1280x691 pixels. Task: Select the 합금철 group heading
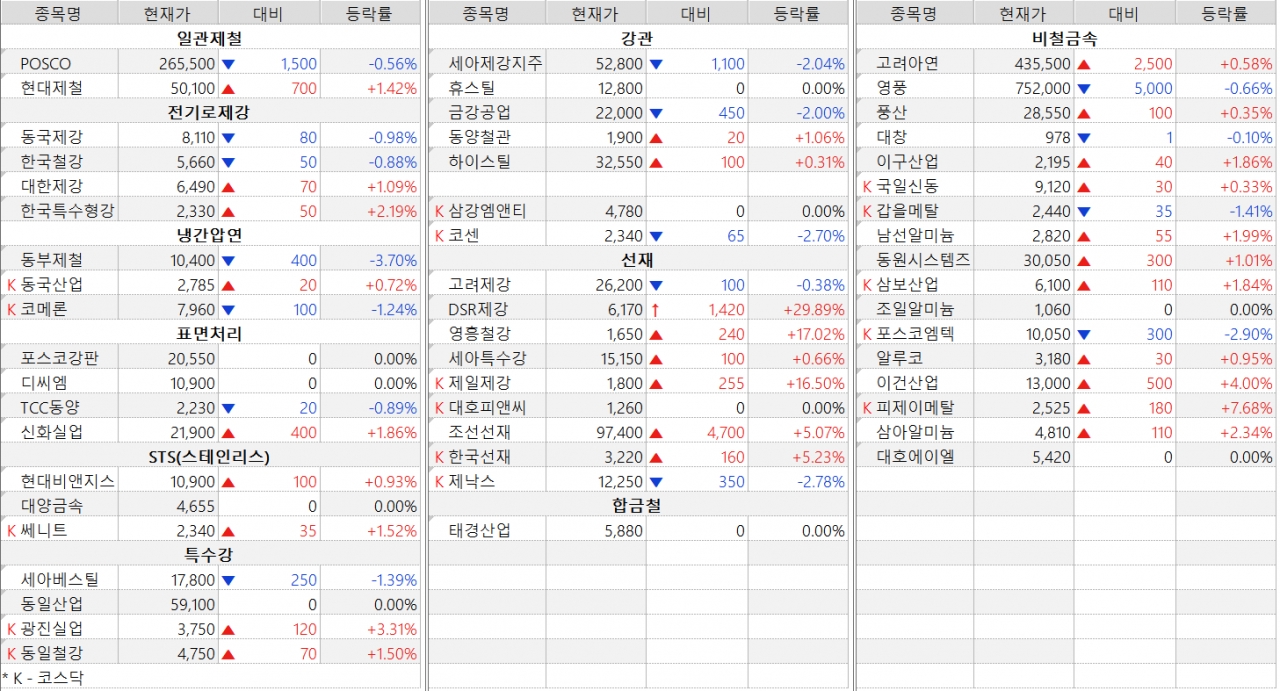coord(638,506)
